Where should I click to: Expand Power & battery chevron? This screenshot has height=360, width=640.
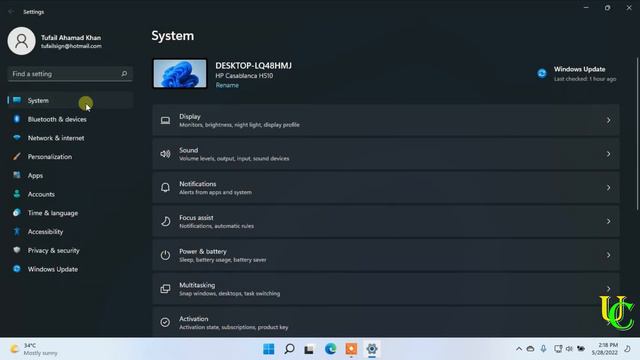tap(608, 255)
